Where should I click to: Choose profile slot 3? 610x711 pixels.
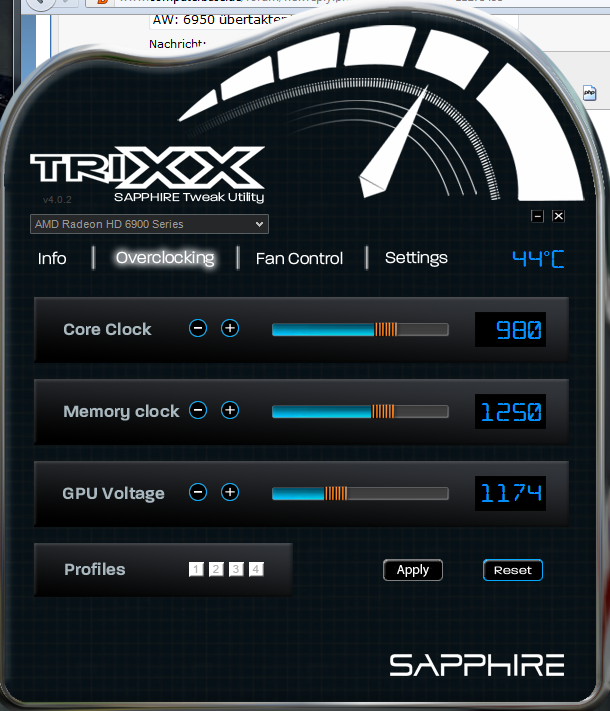(x=236, y=569)
